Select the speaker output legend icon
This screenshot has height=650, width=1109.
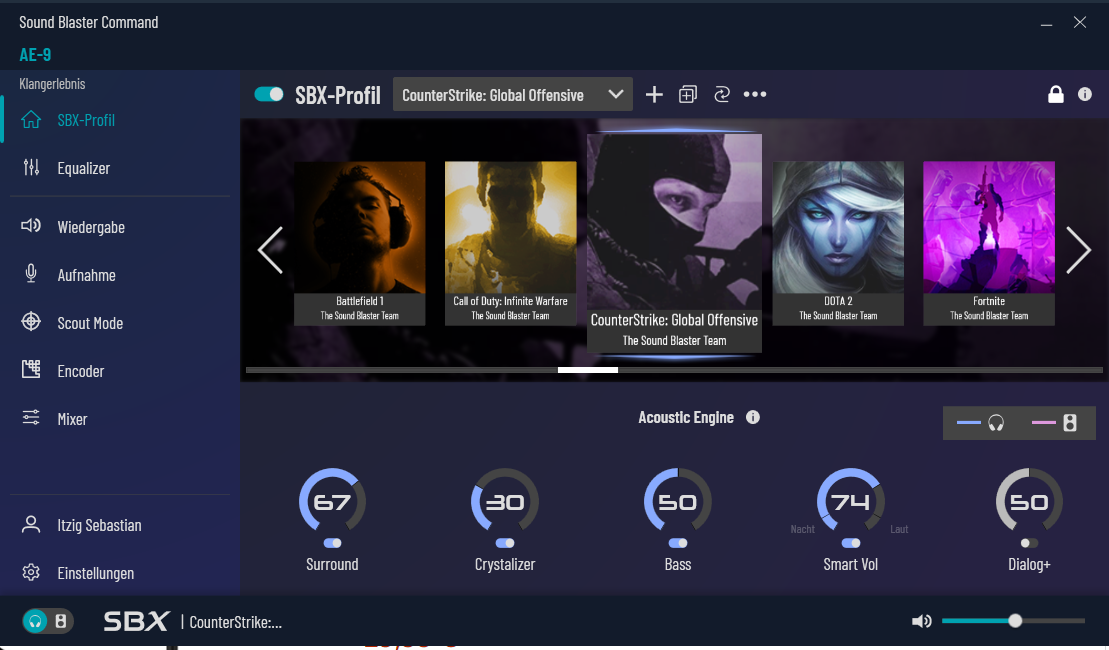click(x=1070, y=423)
